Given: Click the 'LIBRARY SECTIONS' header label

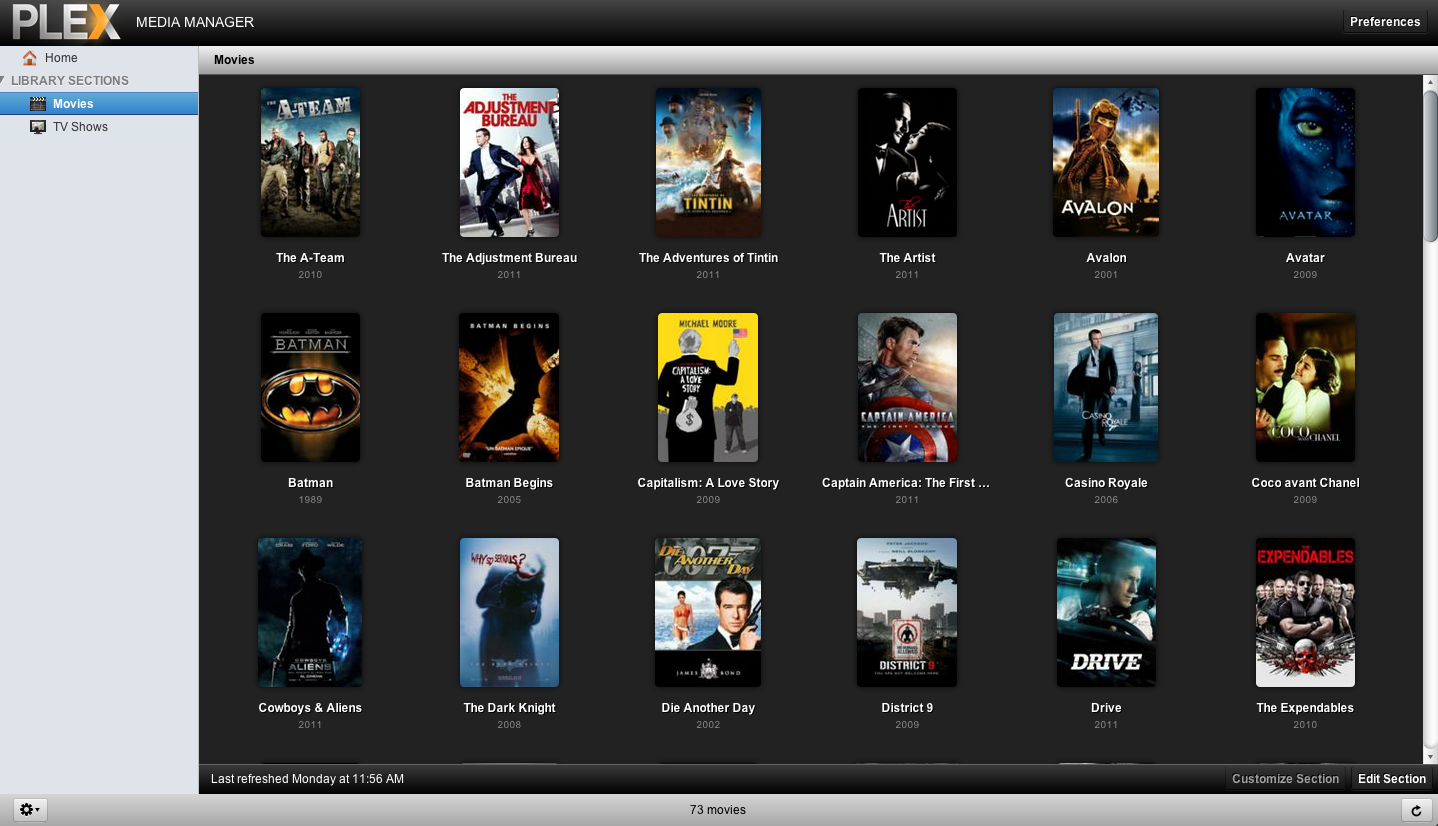Looking at the screenshot, I should pos(70,80).
